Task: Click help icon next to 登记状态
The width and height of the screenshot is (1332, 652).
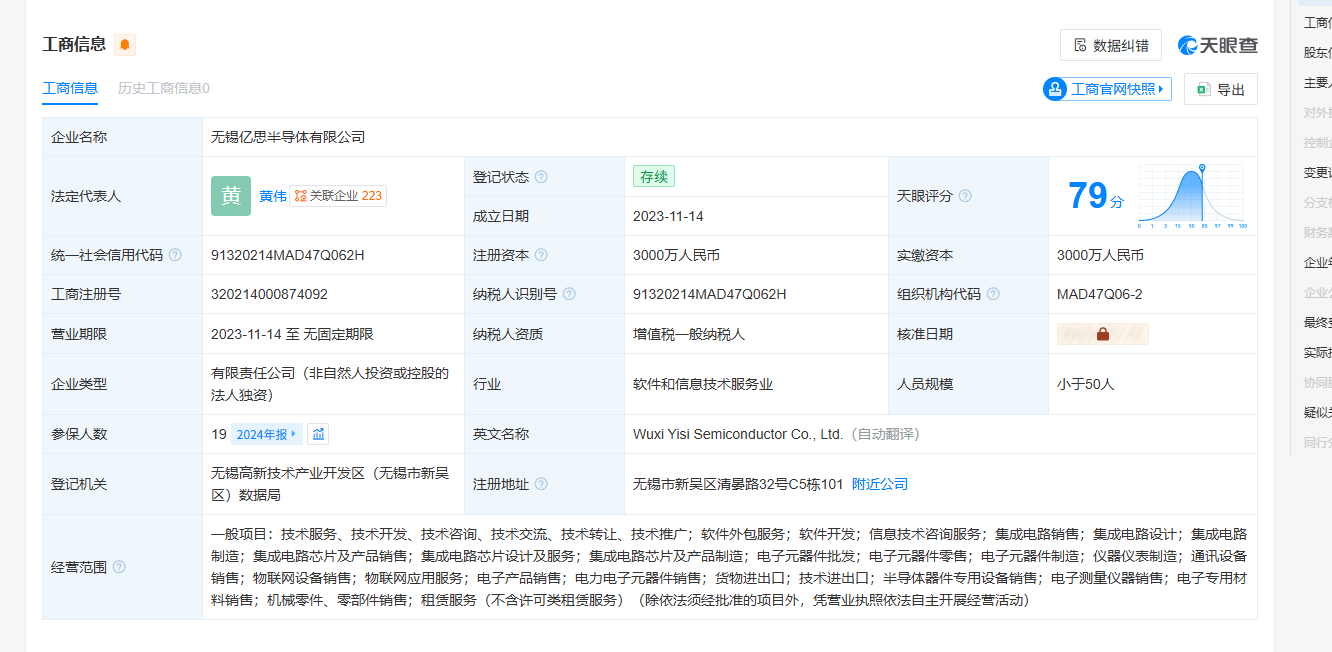Action: point(541,177)
